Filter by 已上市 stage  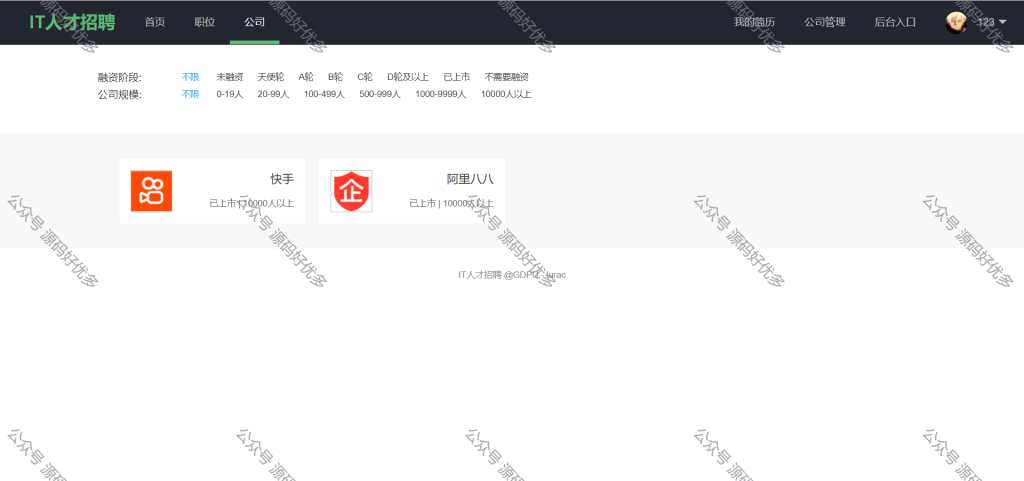click(x=456, y=77)
